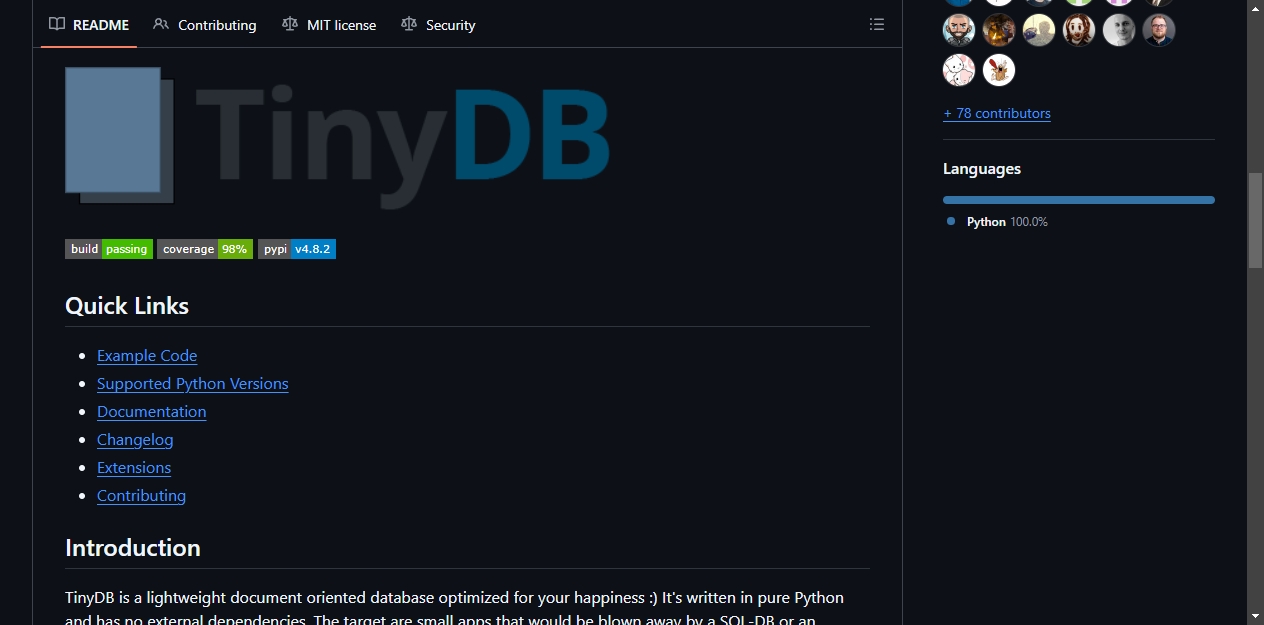The image size is (1264, 625).
Task: Click the build passing badge
Action: pyautogui.click(x=109, y=249)
